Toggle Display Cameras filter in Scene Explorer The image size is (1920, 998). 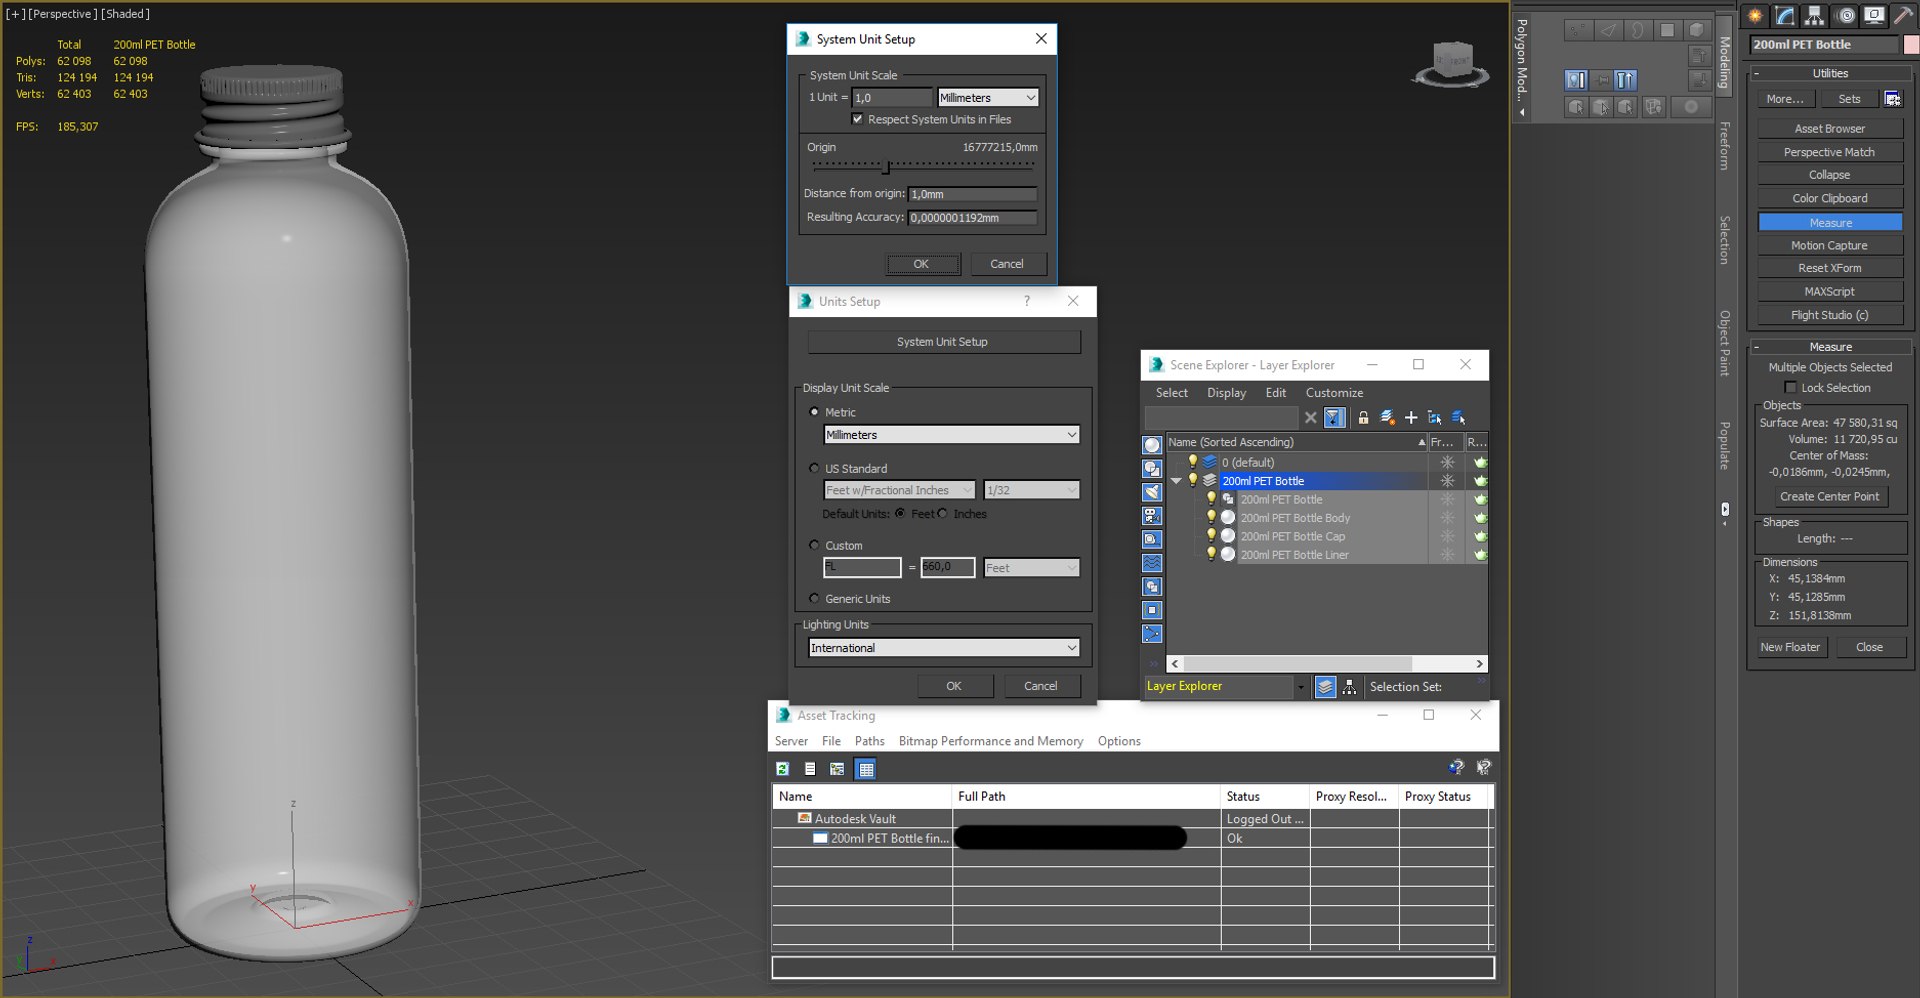(1152, 516)
